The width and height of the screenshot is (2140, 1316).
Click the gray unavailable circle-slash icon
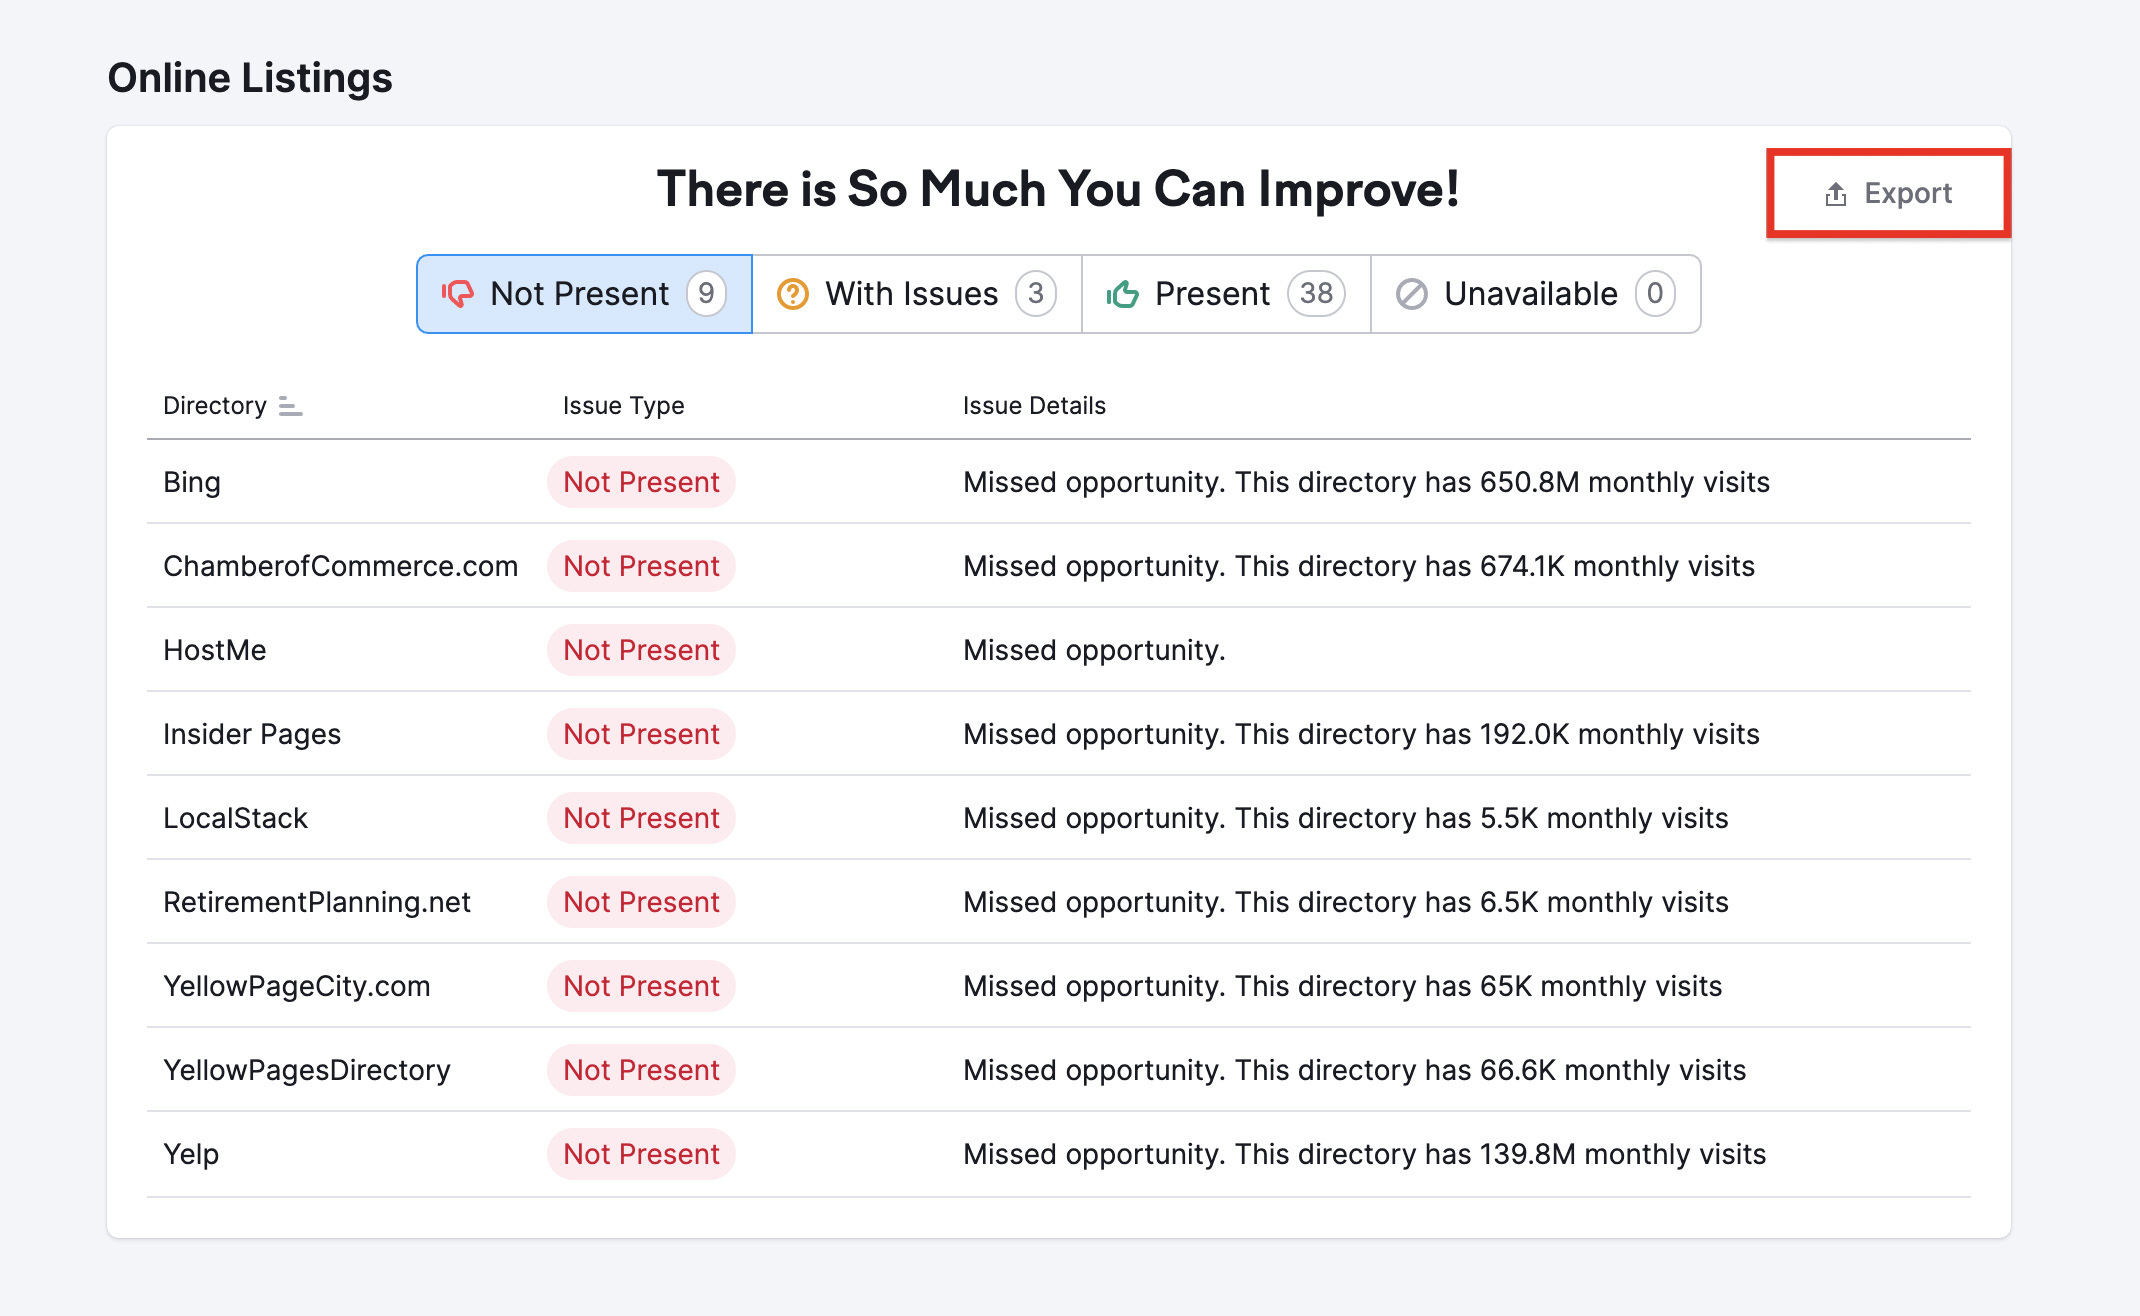tap(1411, 294)
